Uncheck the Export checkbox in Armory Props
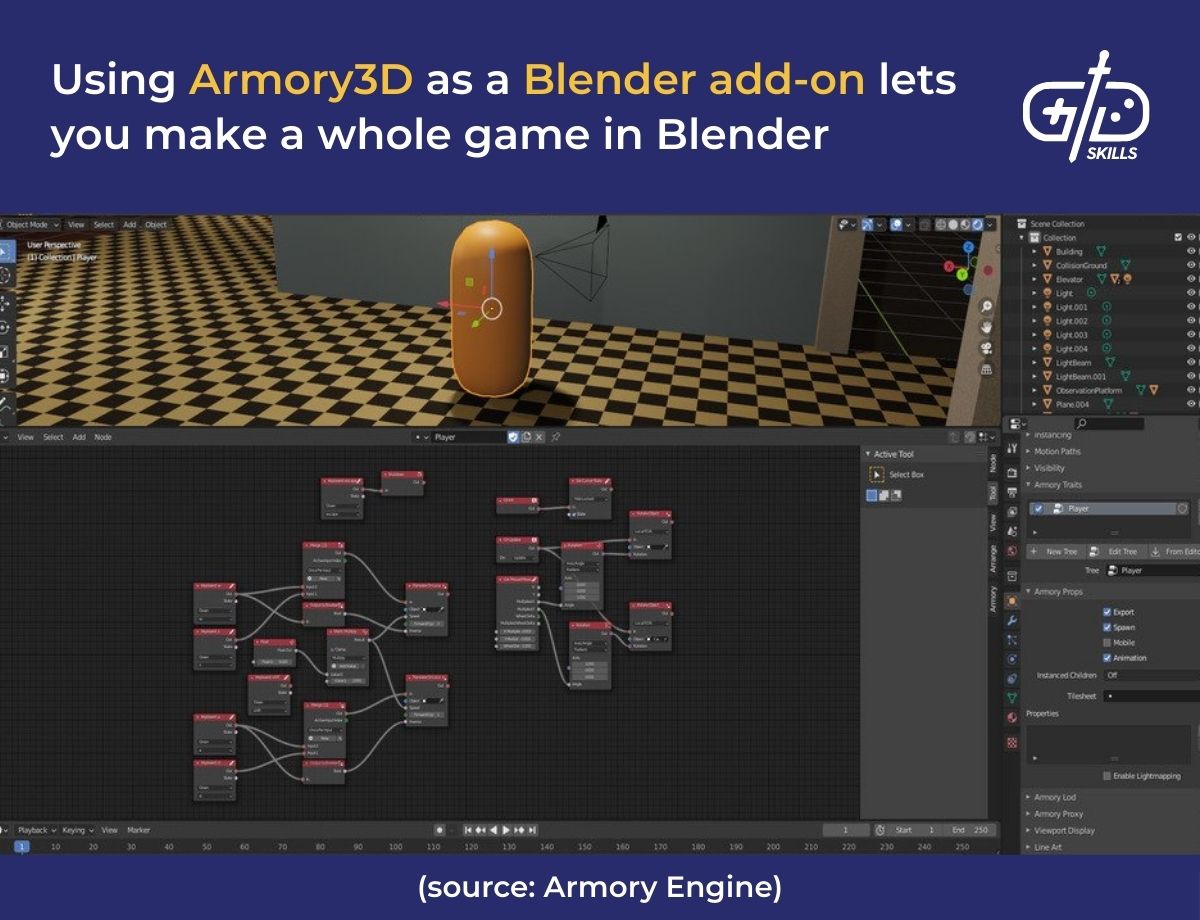1200x920 pixels. (1106, 612)
